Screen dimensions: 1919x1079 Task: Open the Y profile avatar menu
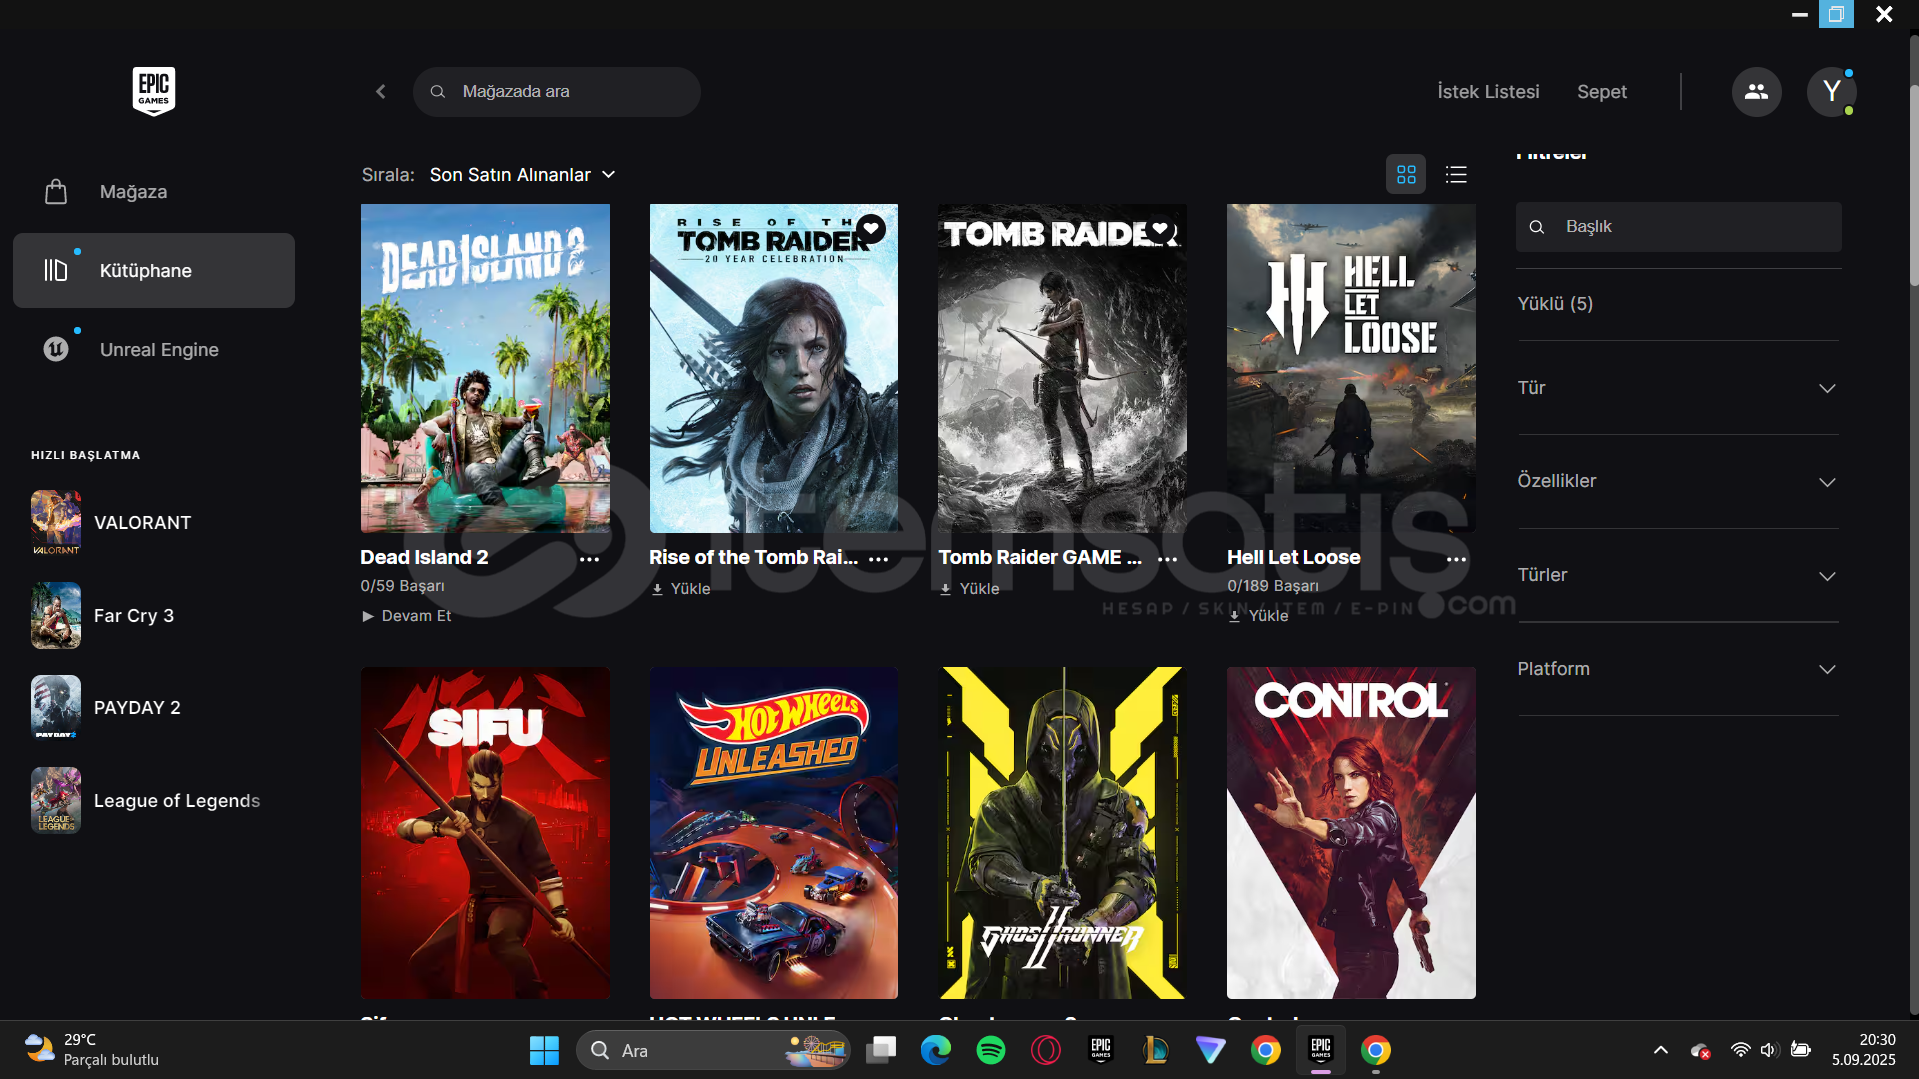[x=1832, y=91]
